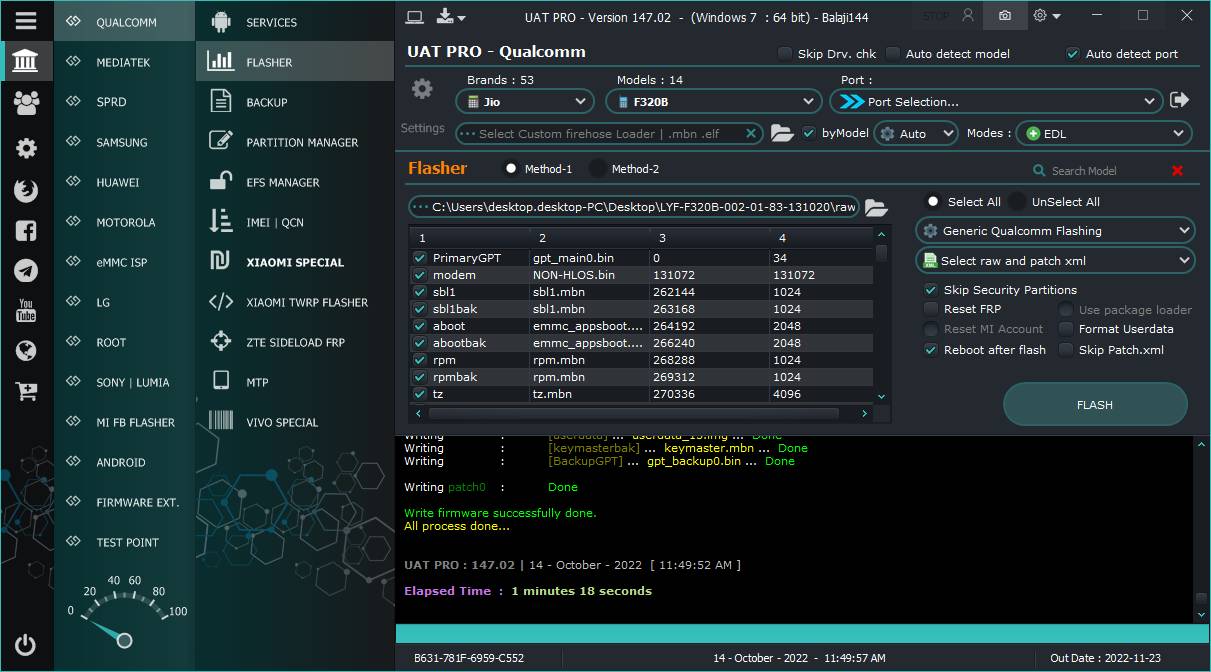
Task: Browse firmware path folder icon
Action: click(876, 207)
